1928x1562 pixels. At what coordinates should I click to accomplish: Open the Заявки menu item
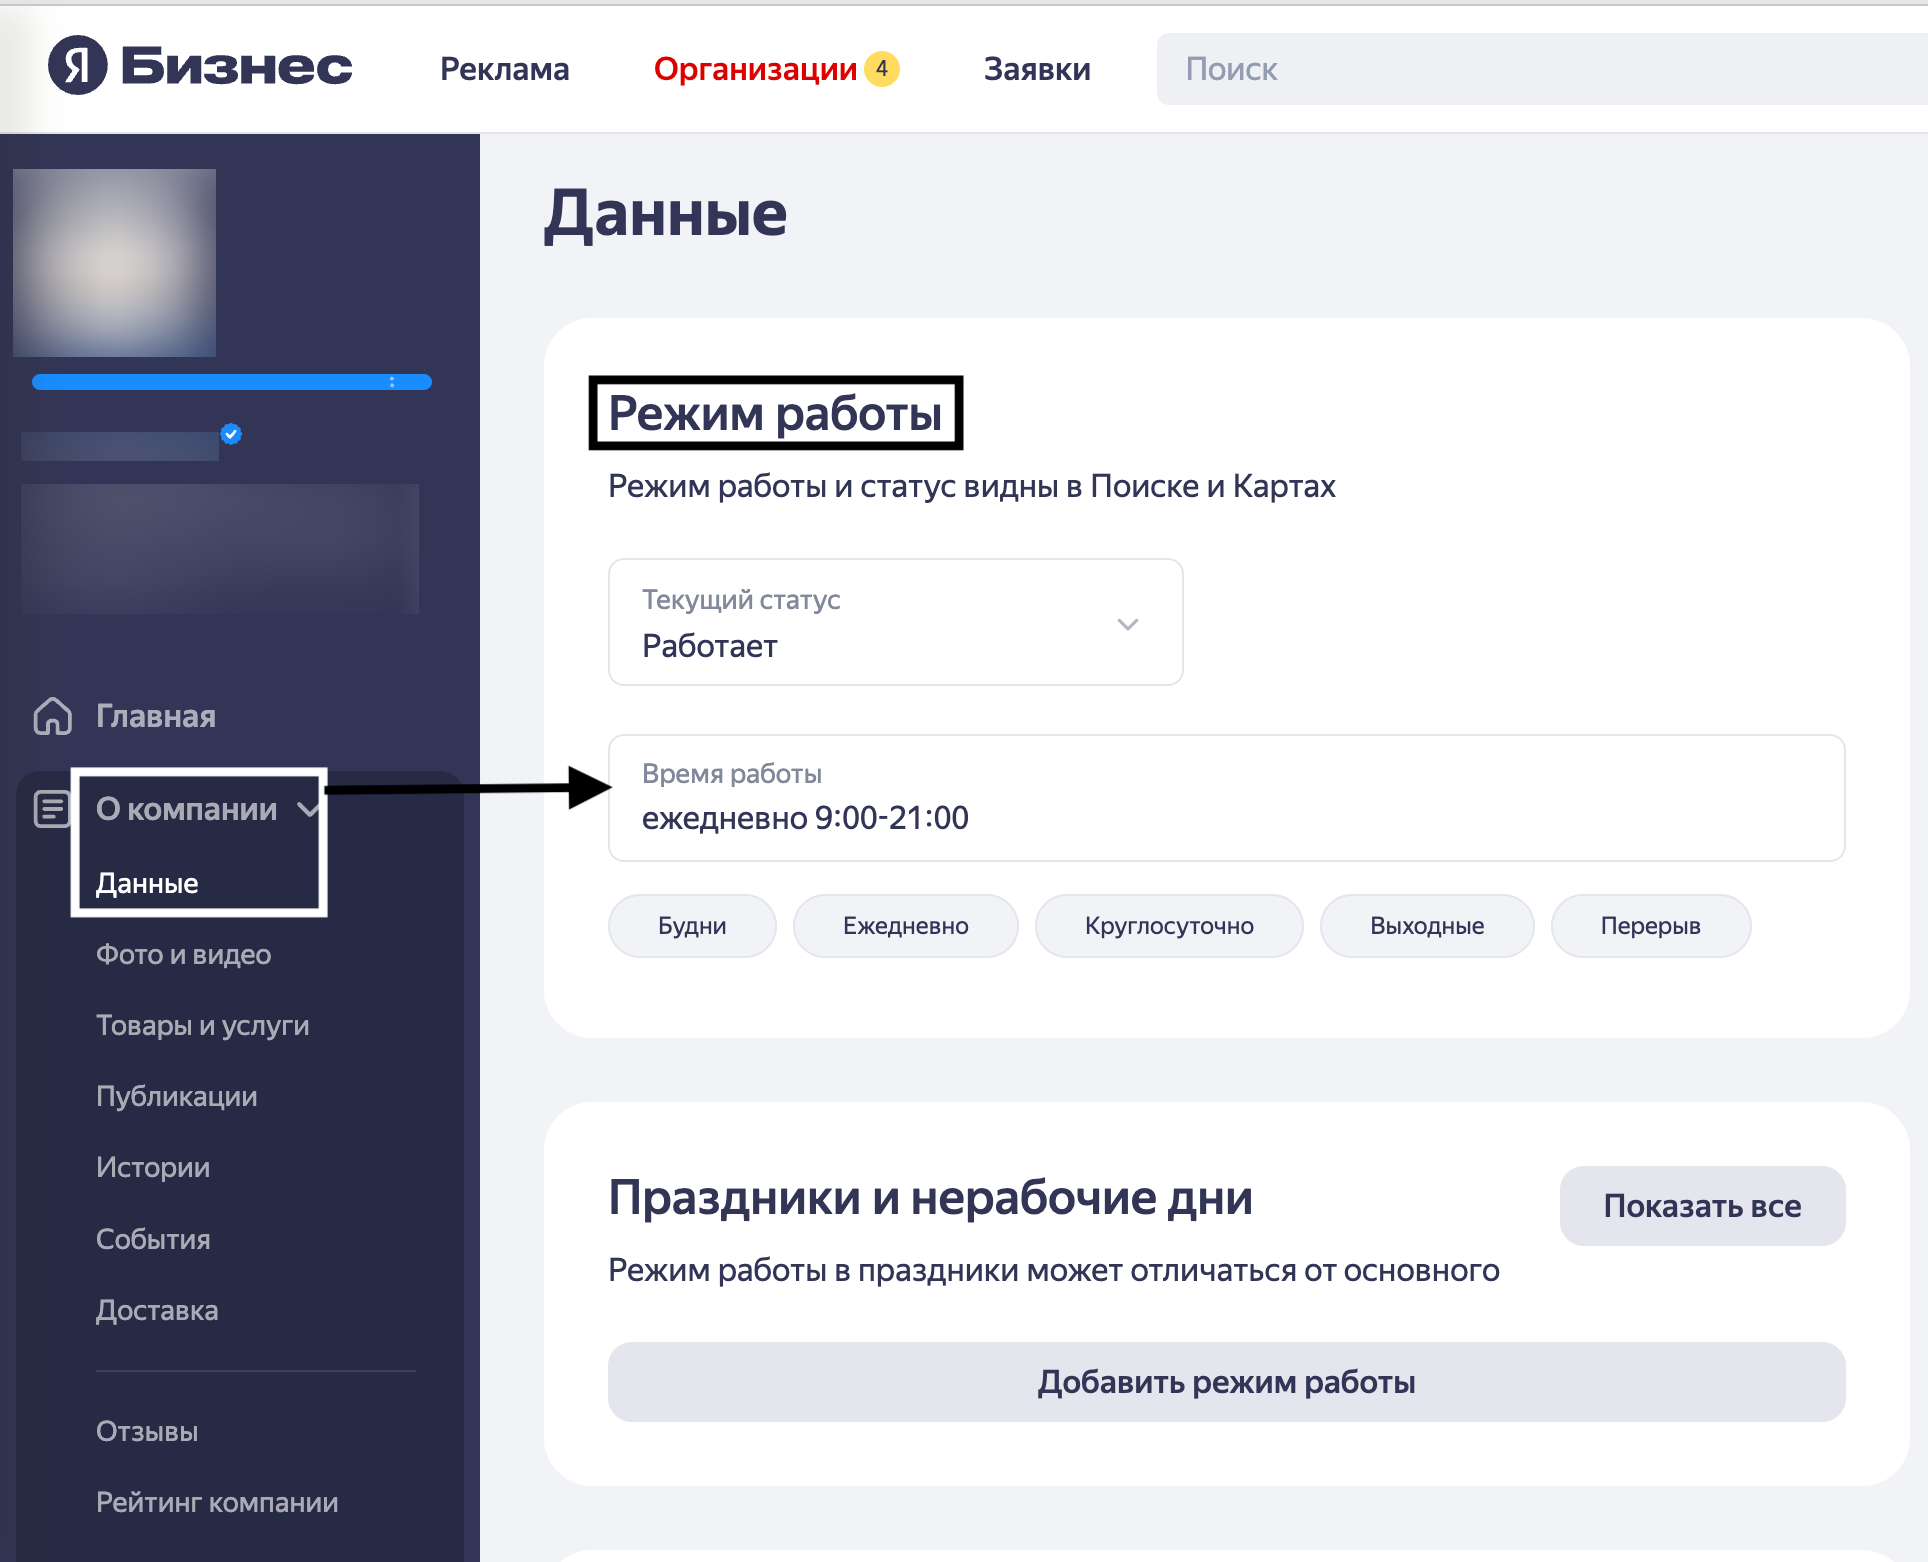click(1037, 69)
